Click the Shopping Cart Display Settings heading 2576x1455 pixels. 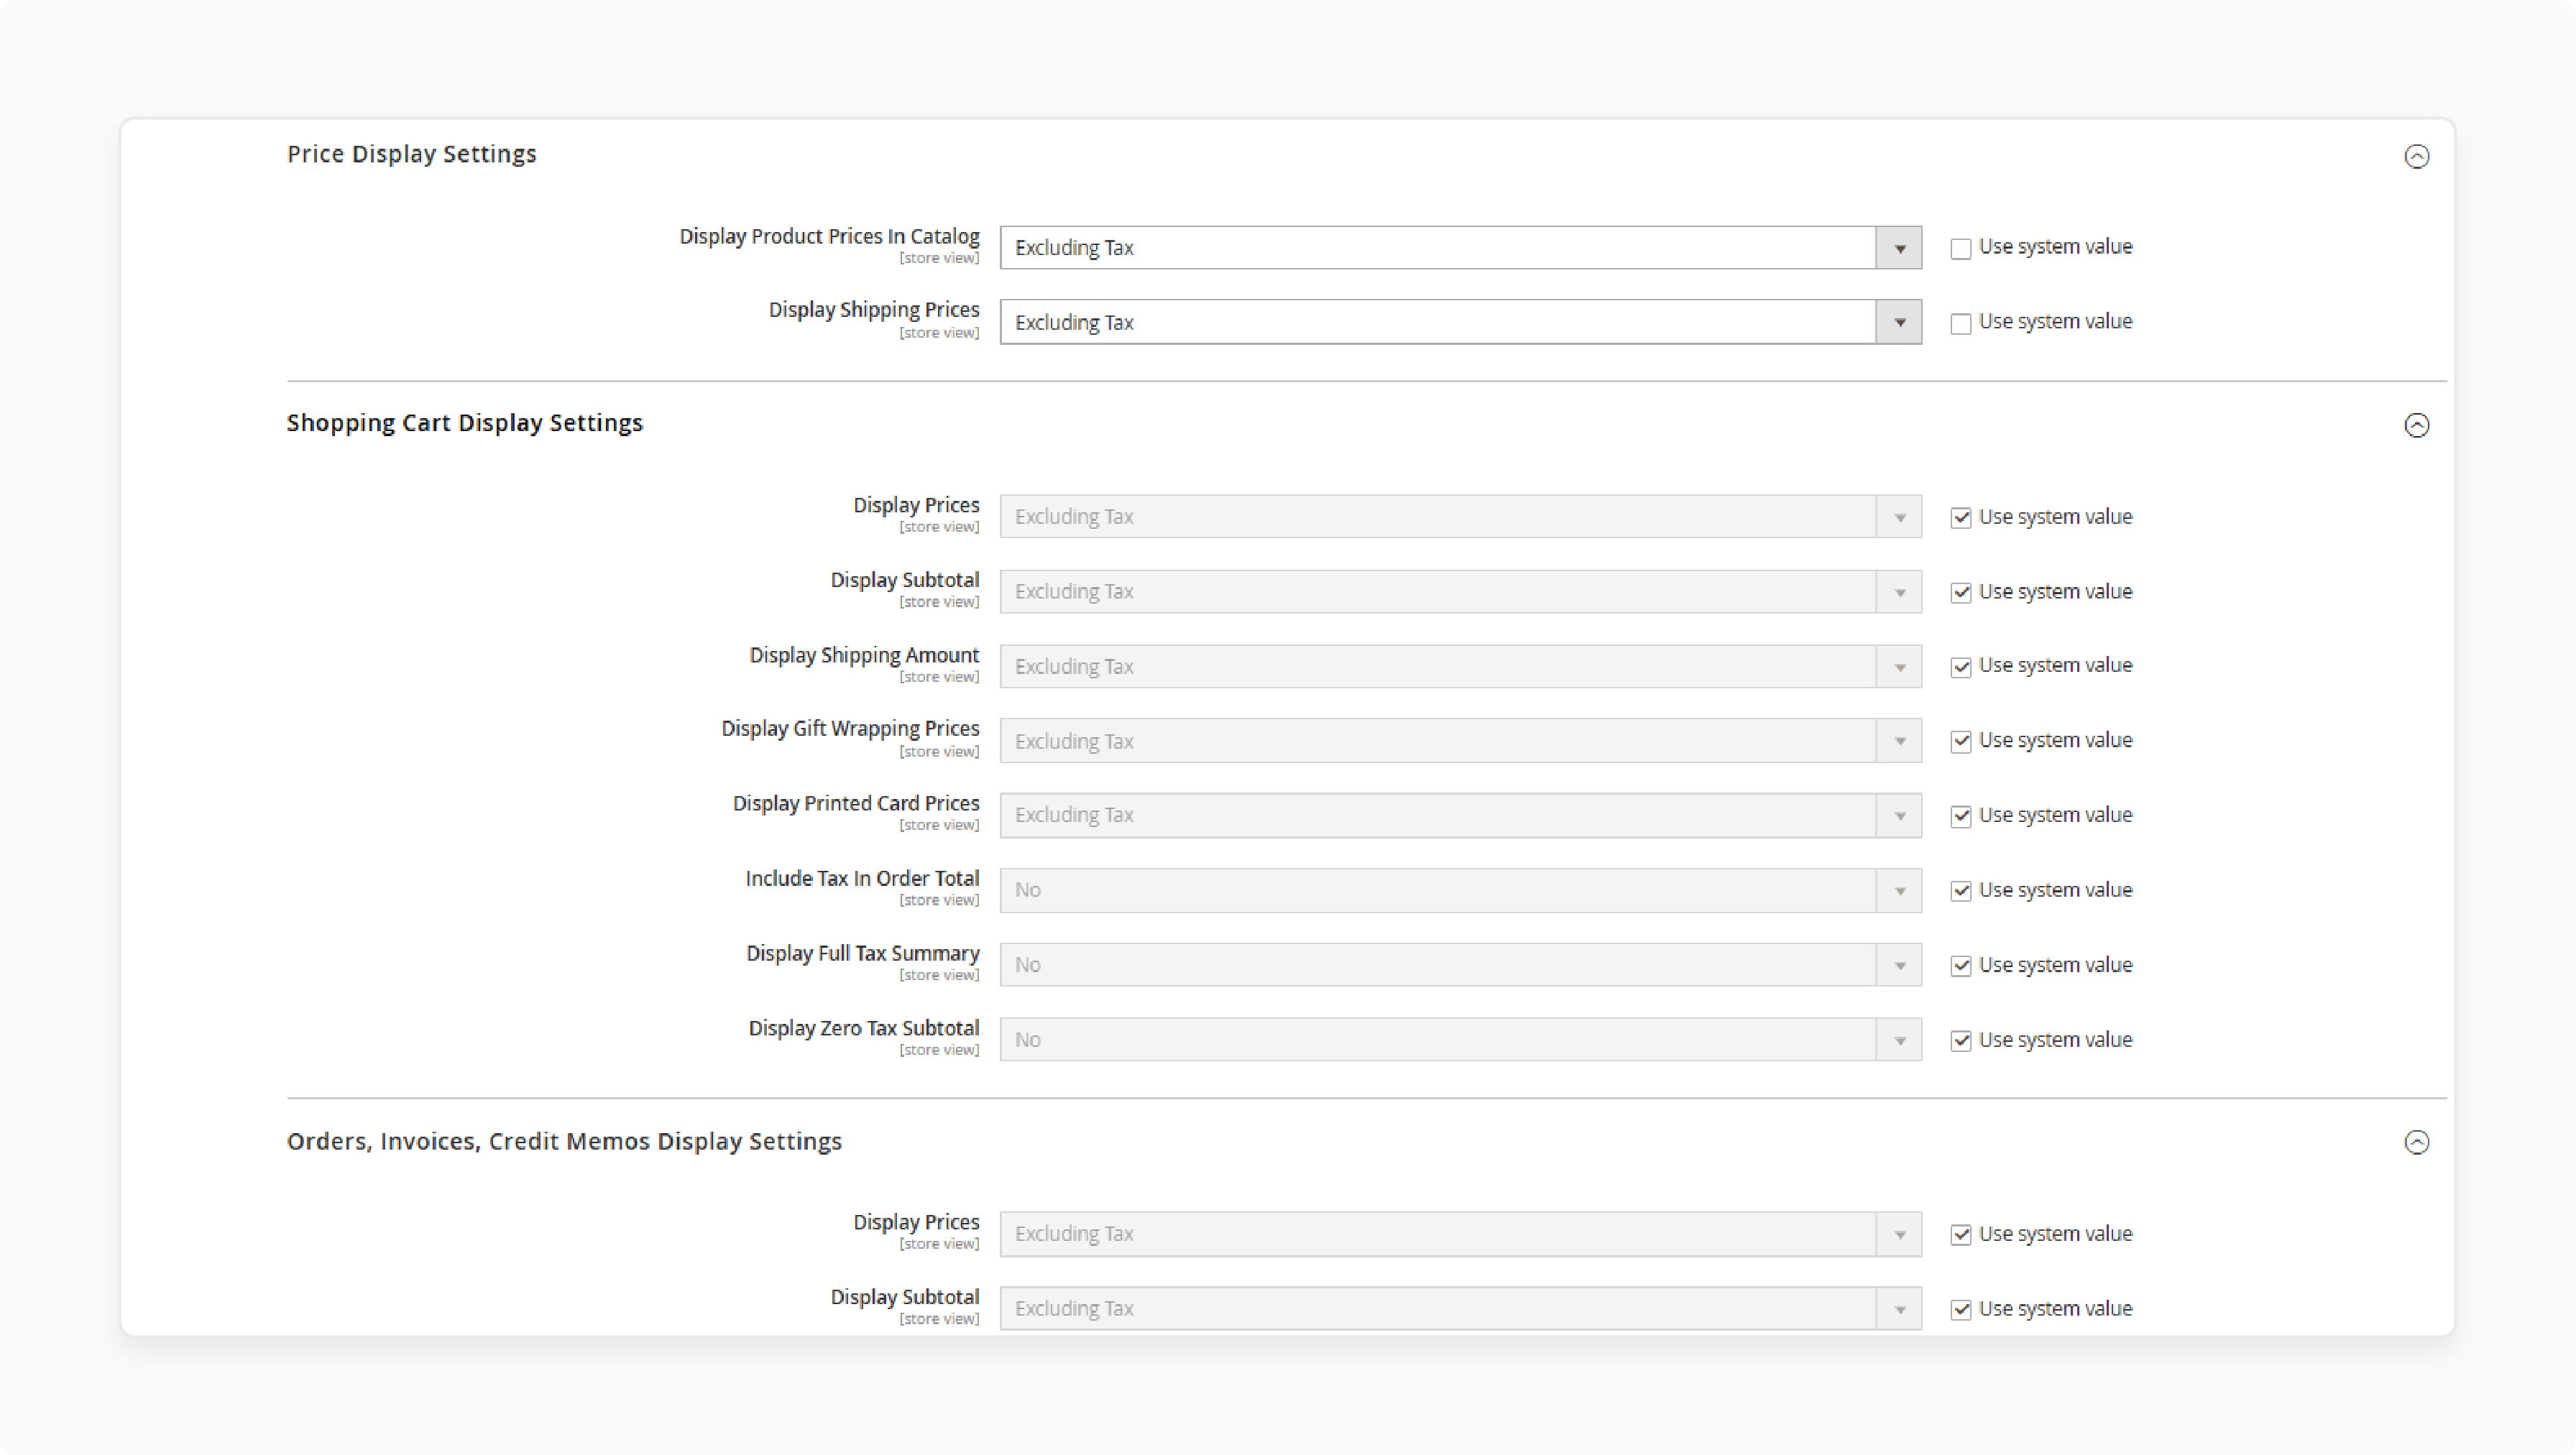tap(465, 423)
